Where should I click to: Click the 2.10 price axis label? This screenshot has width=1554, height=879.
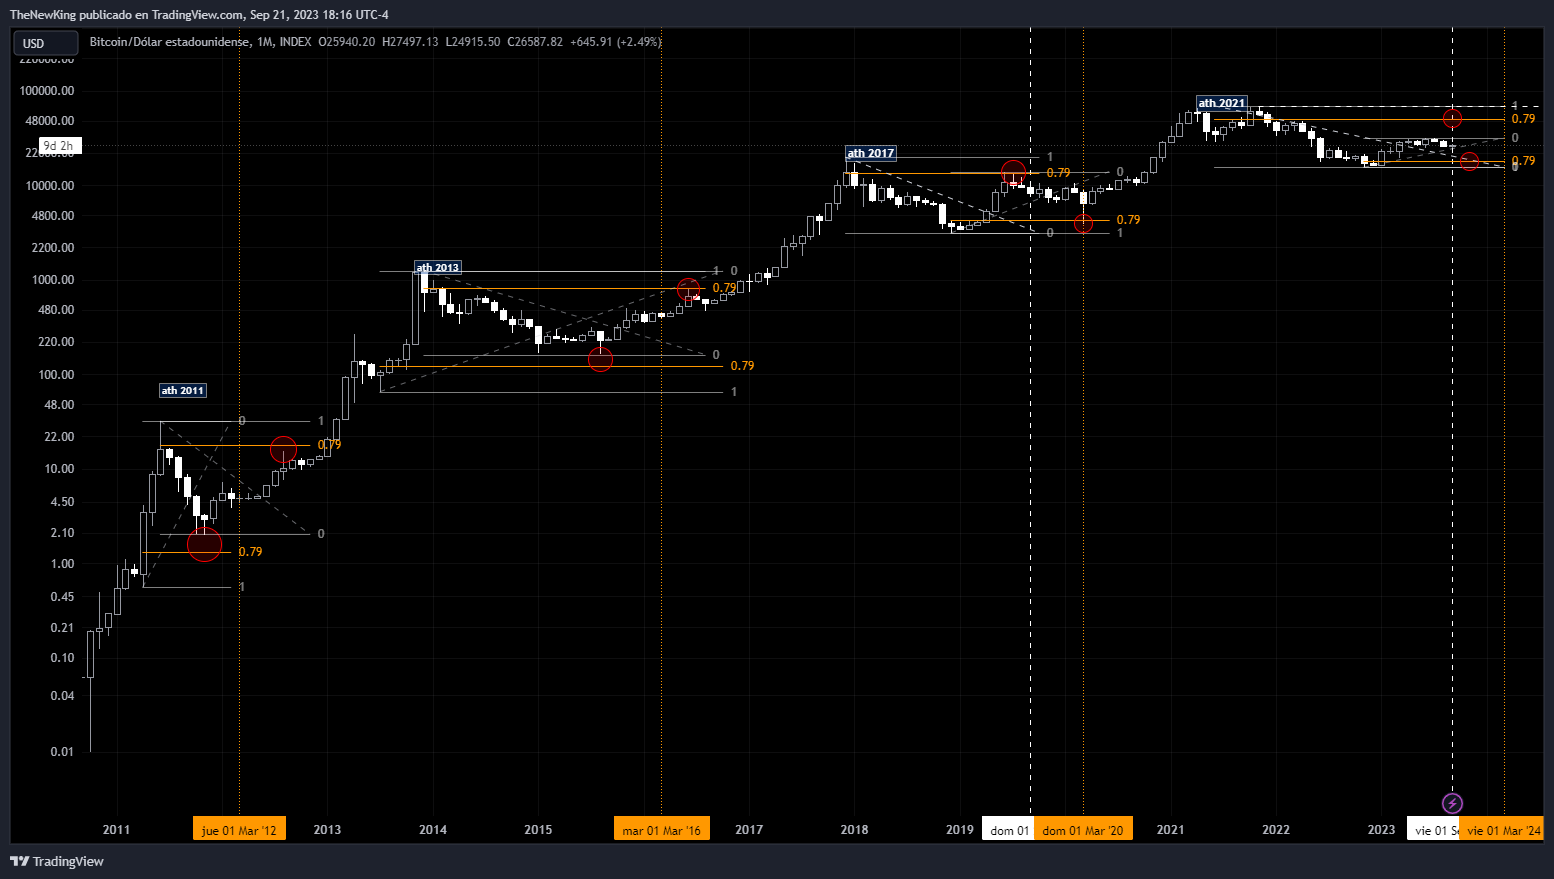(x=62, y=533)
